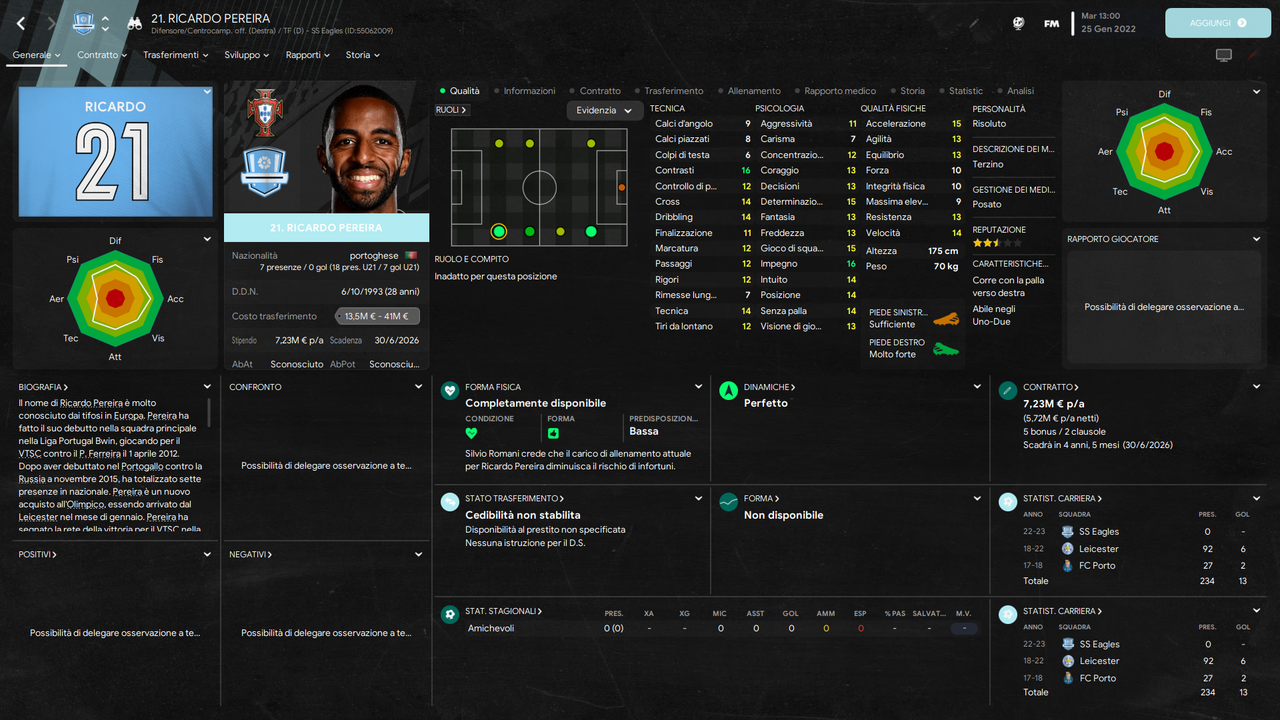
Task: Click the club switcher up/down arrows
Action: click(x=105, y=23)
